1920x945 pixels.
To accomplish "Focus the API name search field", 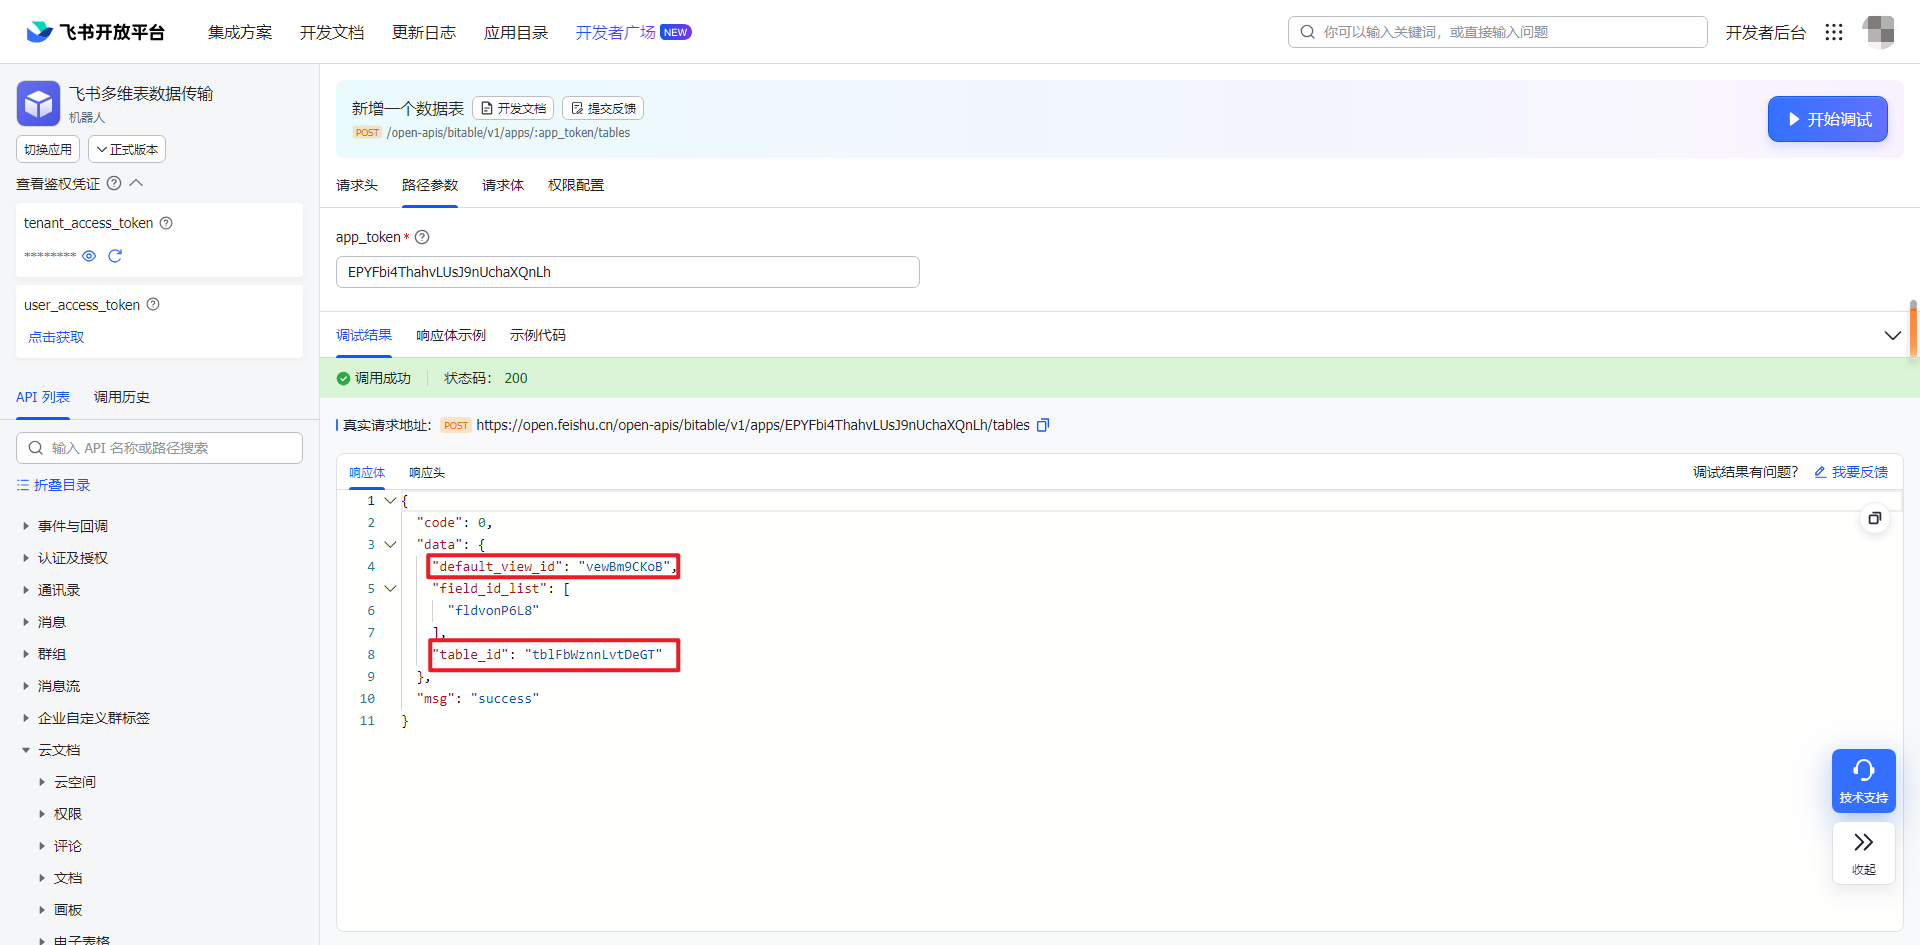I will point(159,448).
